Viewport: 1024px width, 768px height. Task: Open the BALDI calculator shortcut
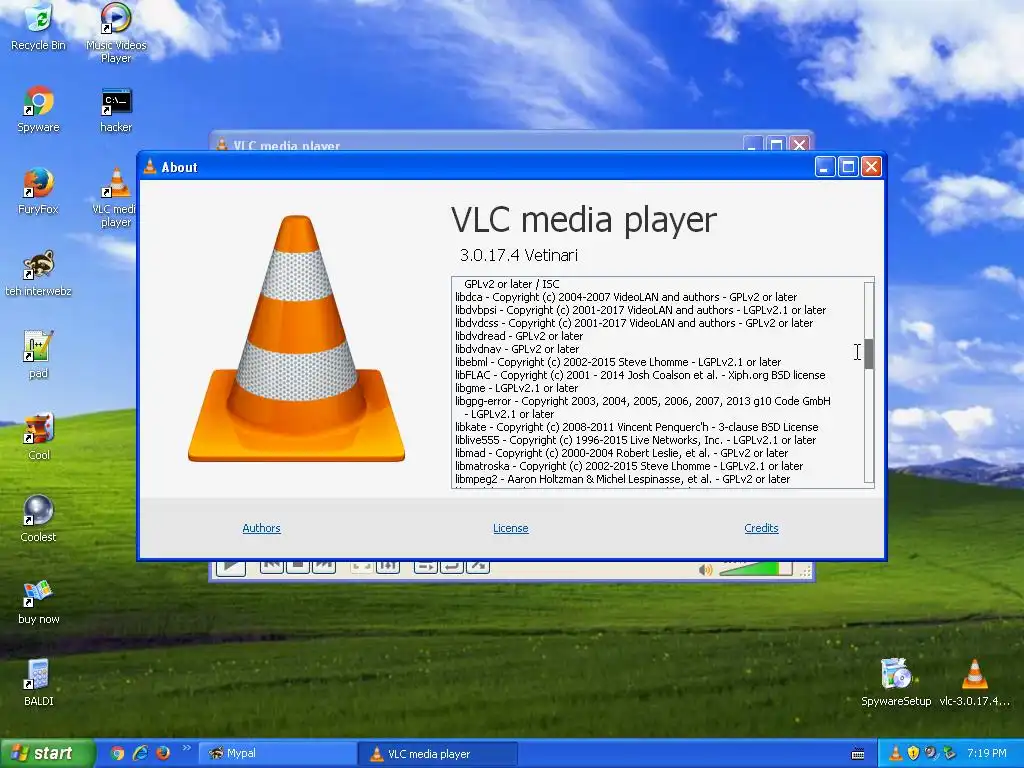(38, 682)
